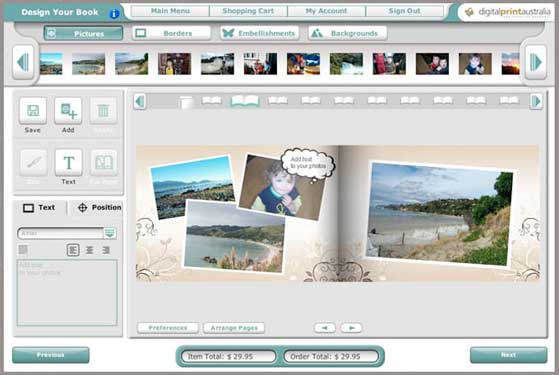This screenshot has height=375, width=559.
Task: Move the page navigator right
Action: coord(536,102)
